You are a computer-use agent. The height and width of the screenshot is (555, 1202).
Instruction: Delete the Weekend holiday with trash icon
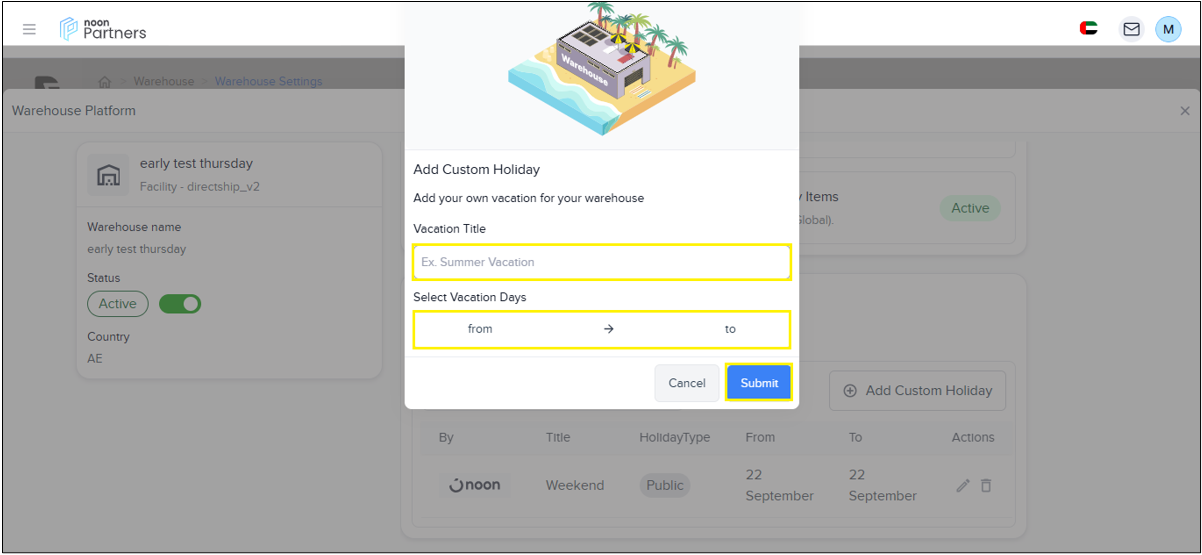pyautogui.click(x=986, y=485)
